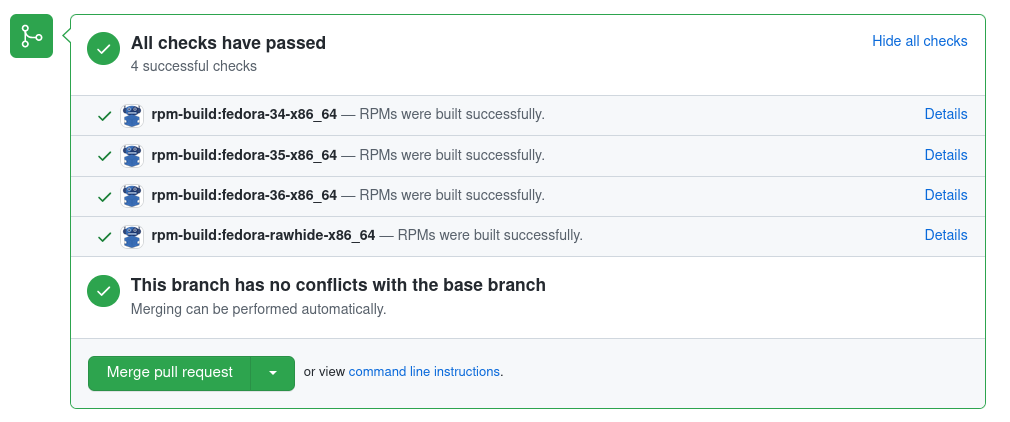The width and height of the screenshot is (1010, 422).
Task: View Details for fedora-35-x86_64 build
Action: 945,155
